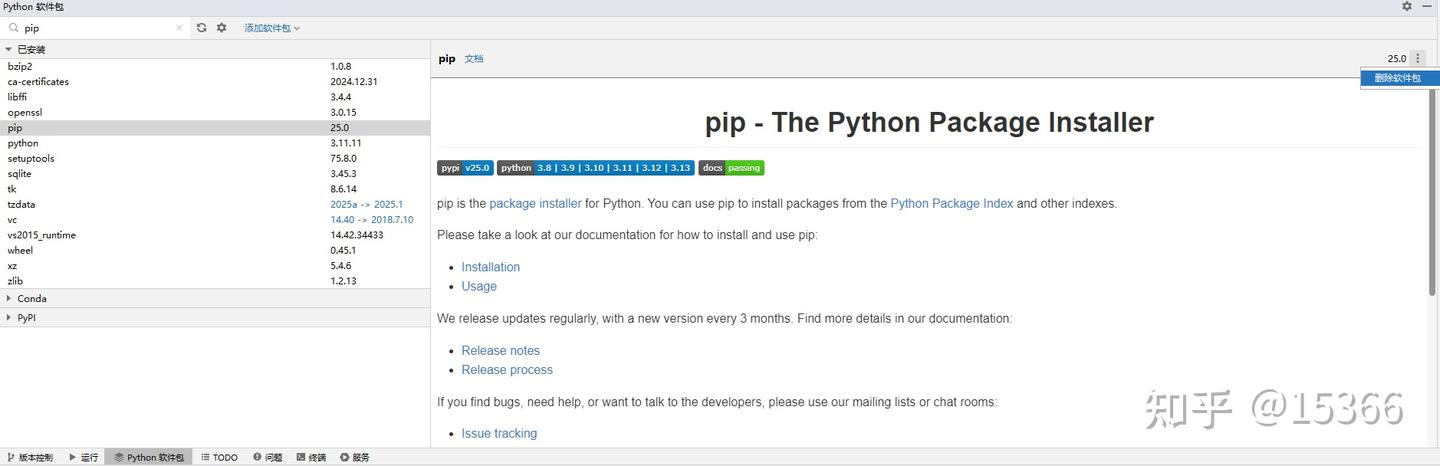Open the 添加软件包 dropdown
Image resolution: width=1440 pixels, height=466 pixels.
(x=272, y=28)
